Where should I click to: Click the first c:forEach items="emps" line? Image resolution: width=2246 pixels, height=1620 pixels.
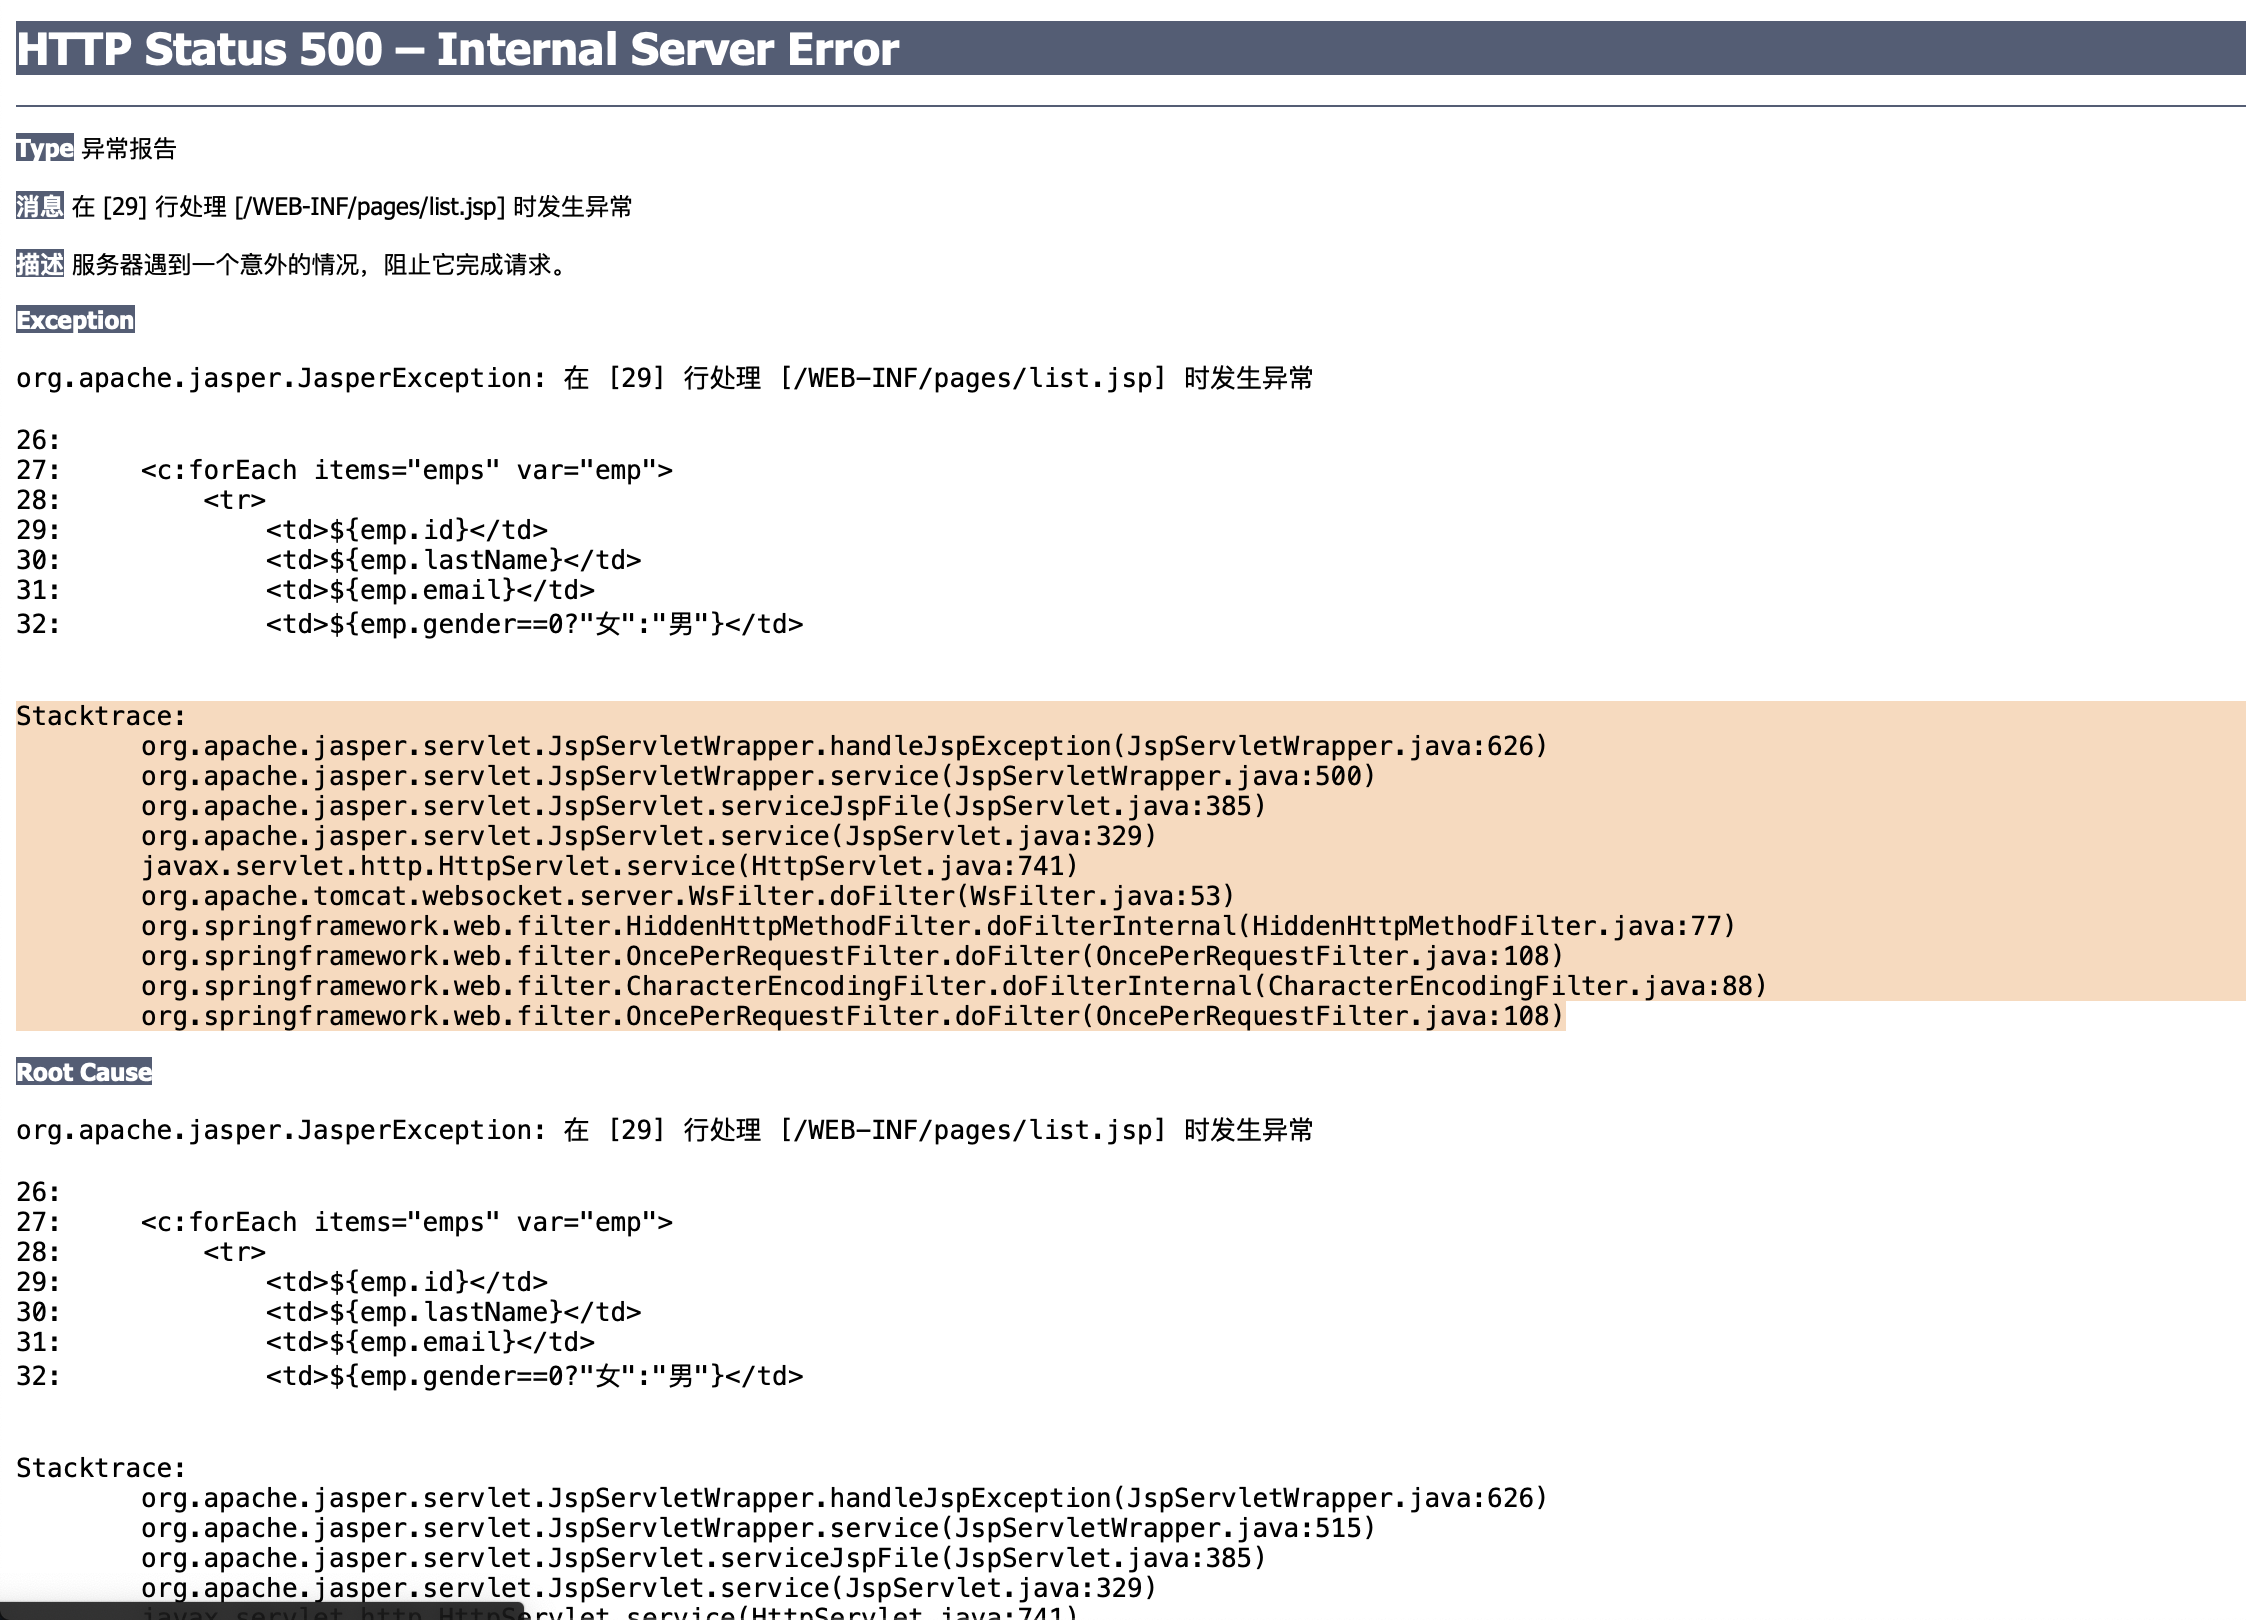pos(406,470)
